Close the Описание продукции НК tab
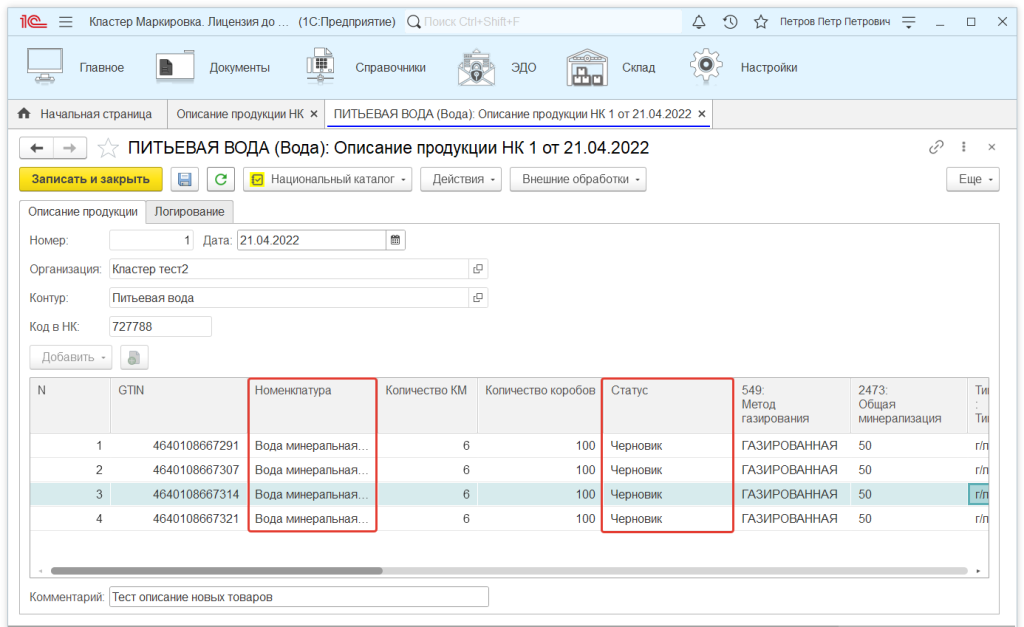This screenshot has height=627, width=1024. pyautogui.click(x=313, y=114)
